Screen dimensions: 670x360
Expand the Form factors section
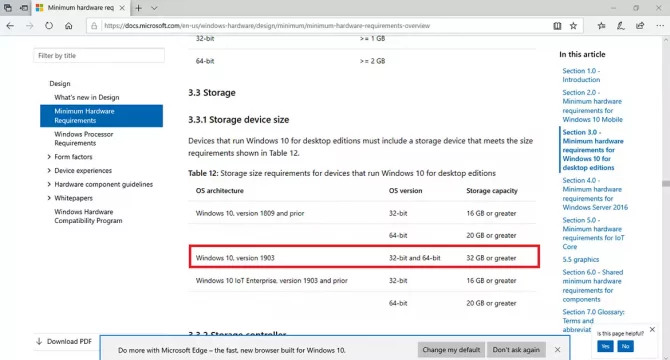click(73, 157)
